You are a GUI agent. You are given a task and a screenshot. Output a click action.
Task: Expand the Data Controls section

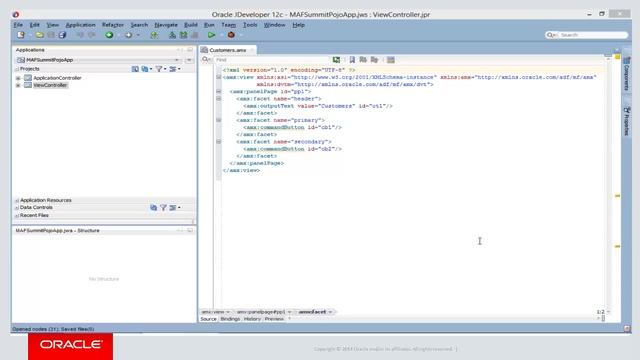[x=17, y=208]
